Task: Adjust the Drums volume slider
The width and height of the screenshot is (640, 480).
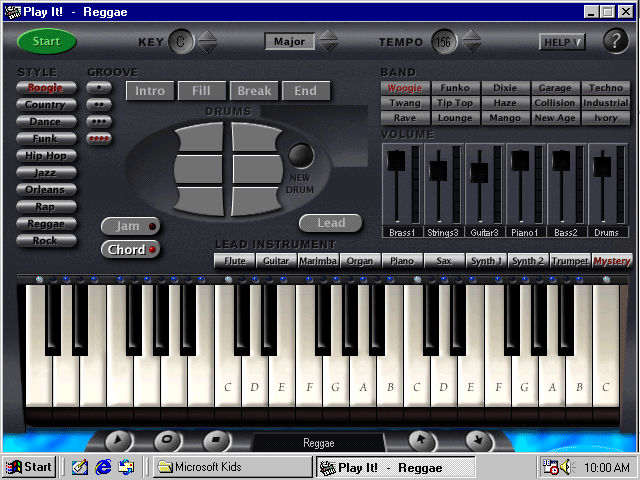Action: pos(602,160)
